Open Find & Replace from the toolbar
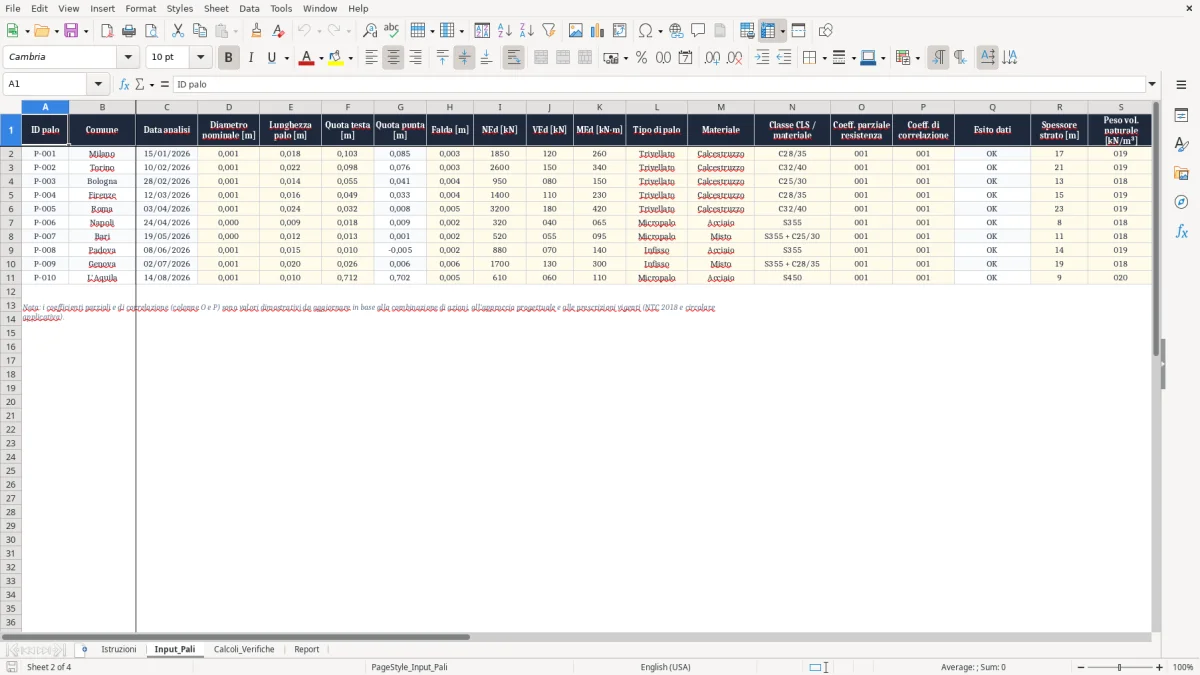This screenshot has width=1200, height=675. pyautogui.click(x=370, y=31)
